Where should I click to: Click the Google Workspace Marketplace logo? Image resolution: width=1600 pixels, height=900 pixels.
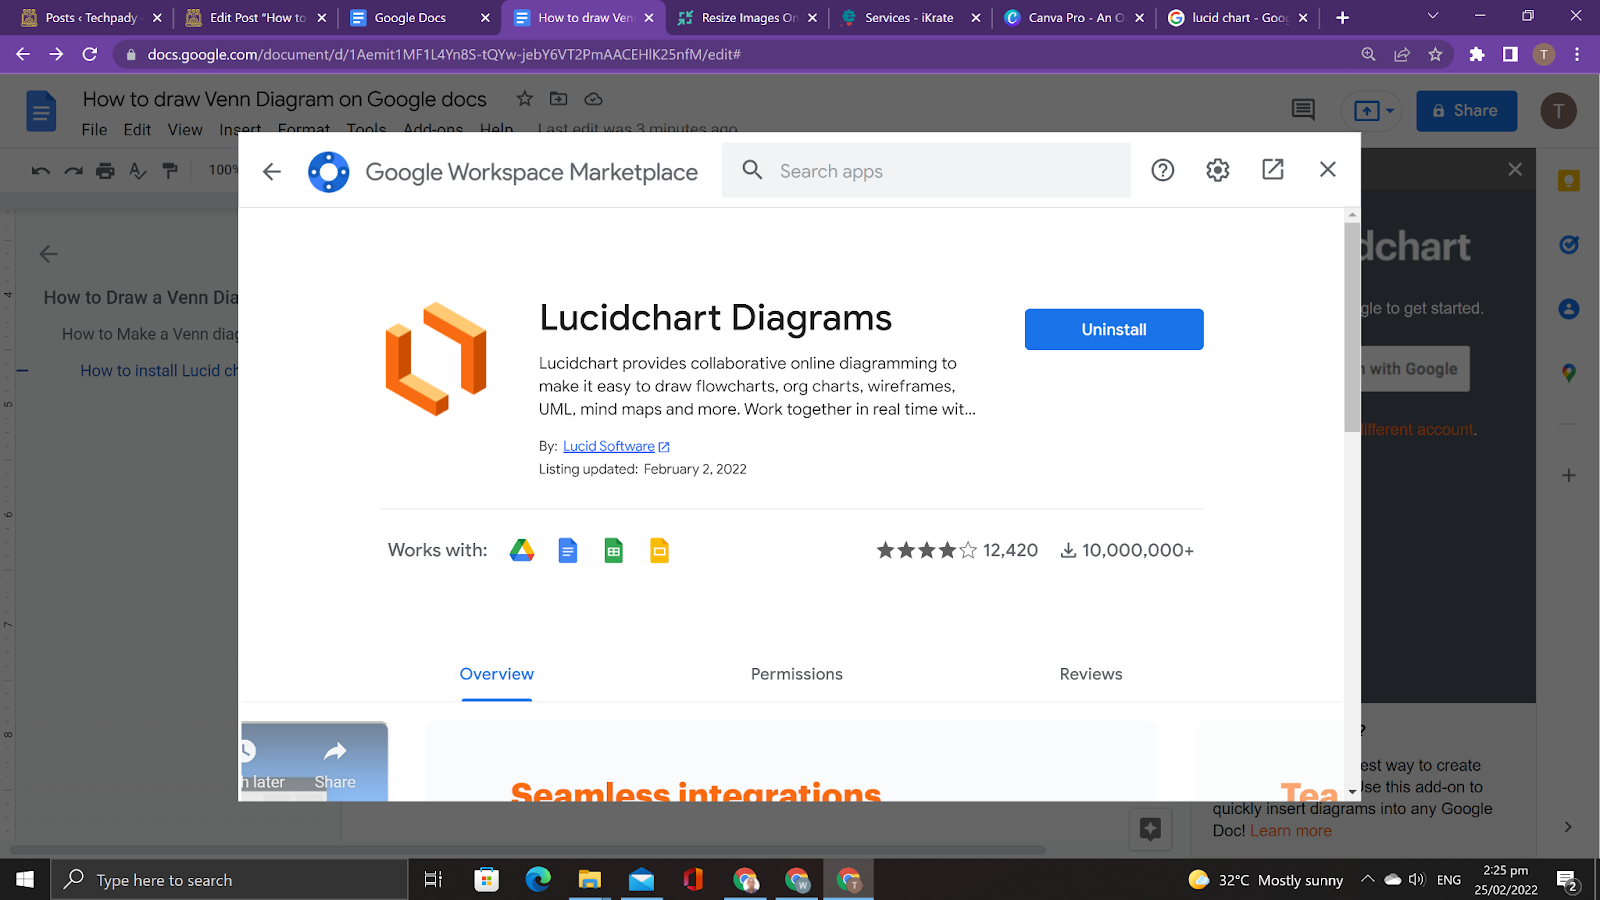pos(328,172)
